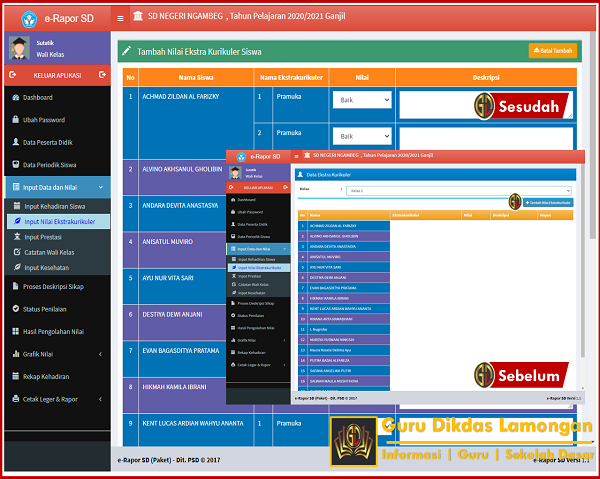Click the Hasil Pengolahan Nilai grid icon

pos(16,331)
